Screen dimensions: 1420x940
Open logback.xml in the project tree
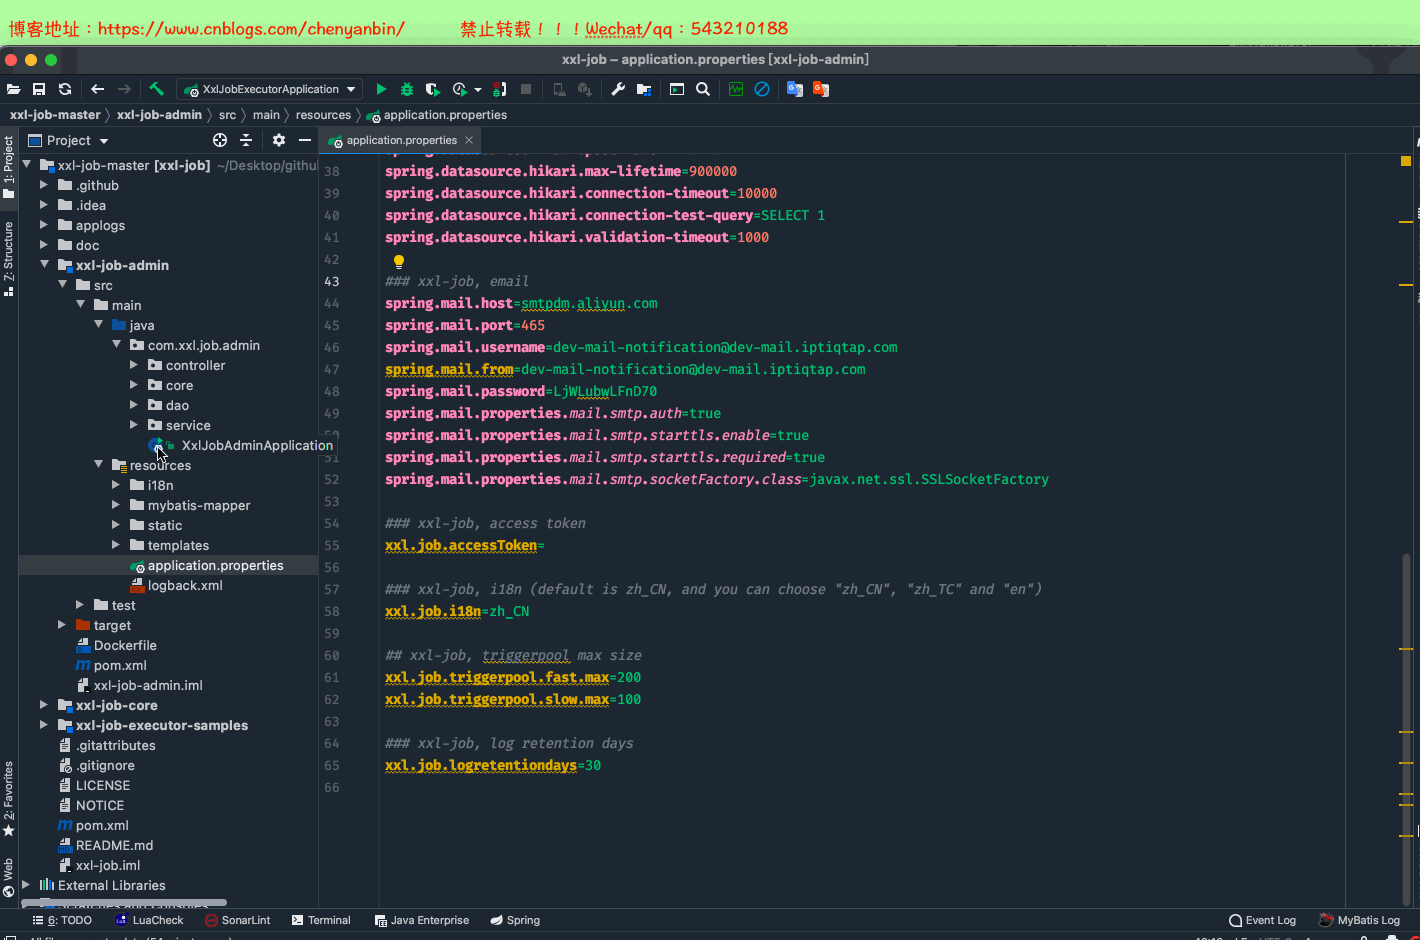185,585
